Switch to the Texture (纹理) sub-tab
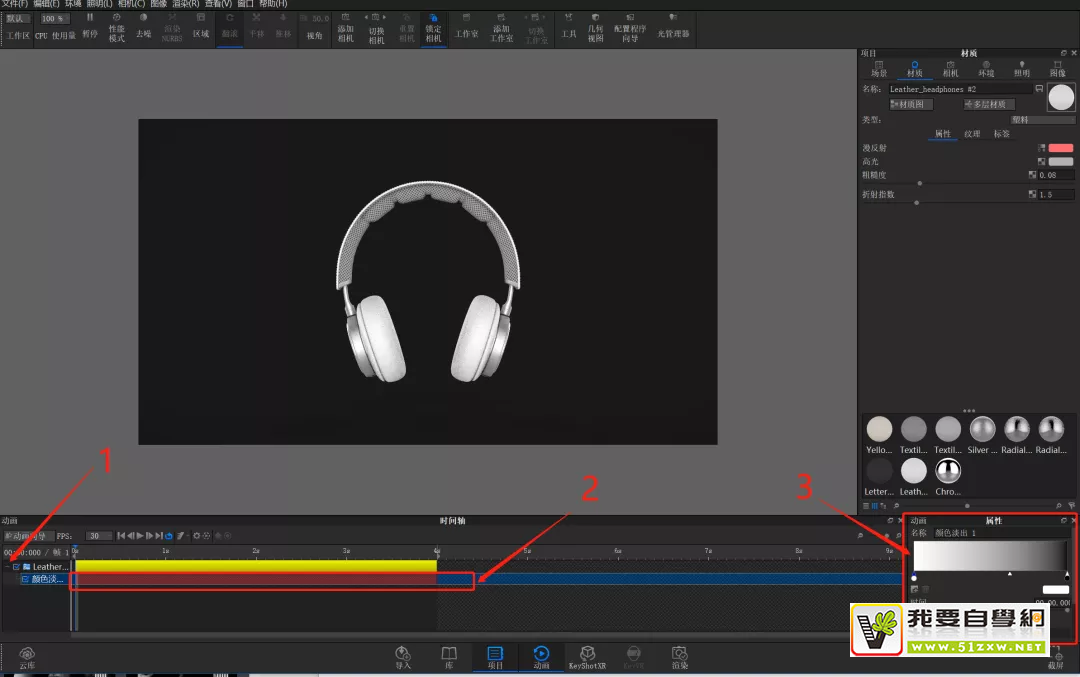1080x677 pixels. tap(972, 134)
